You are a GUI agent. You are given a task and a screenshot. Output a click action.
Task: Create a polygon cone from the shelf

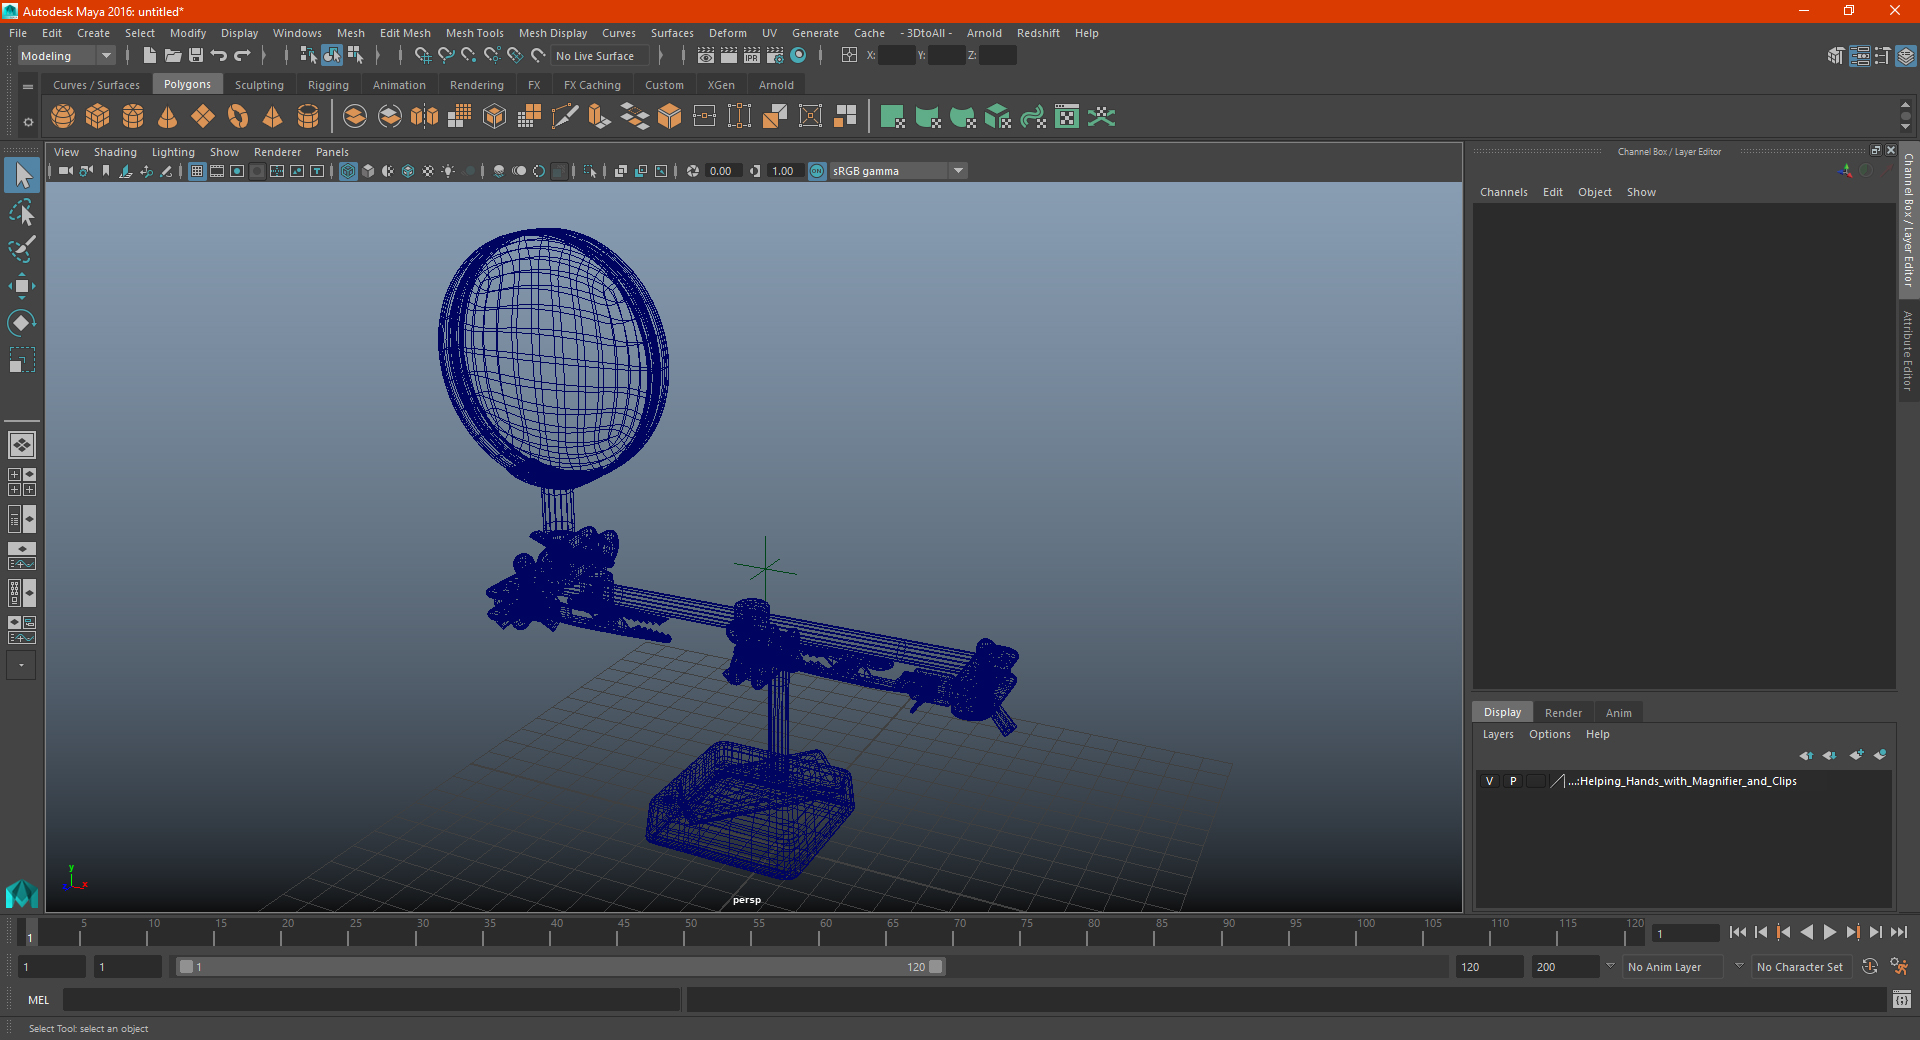168,117
